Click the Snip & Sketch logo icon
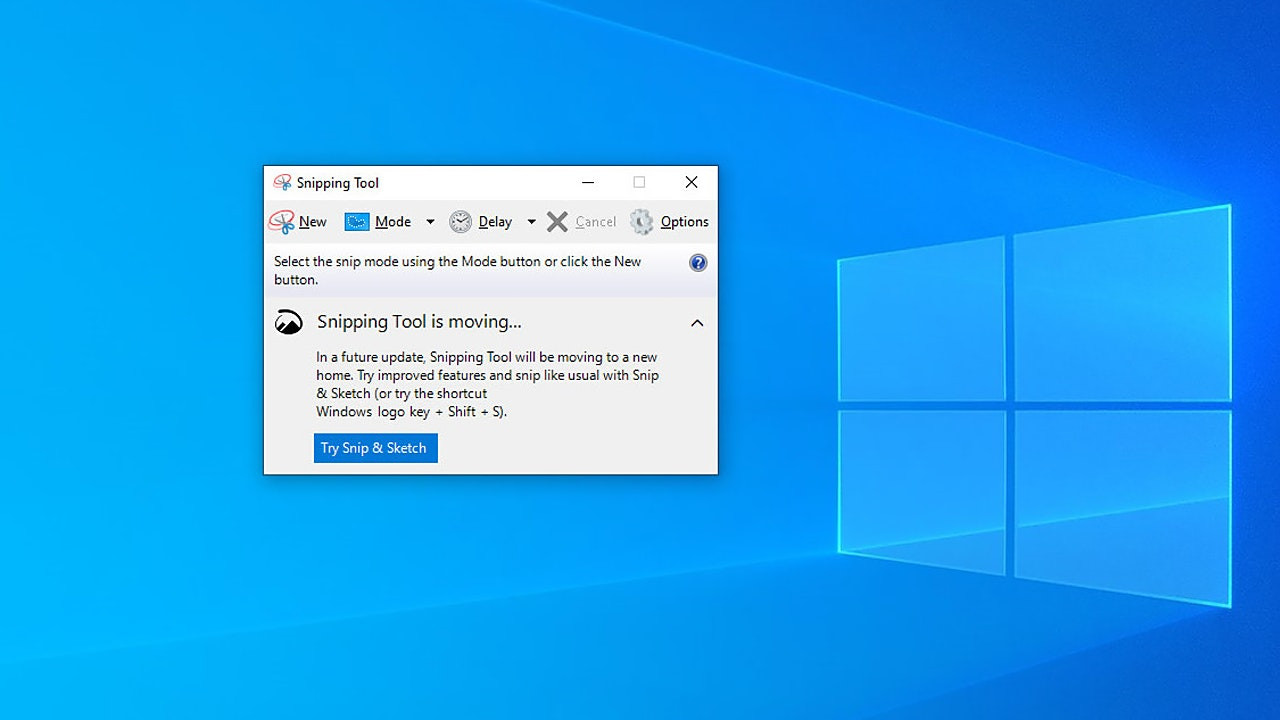This screenshot has height=720, width=1280. click(288, 322)
